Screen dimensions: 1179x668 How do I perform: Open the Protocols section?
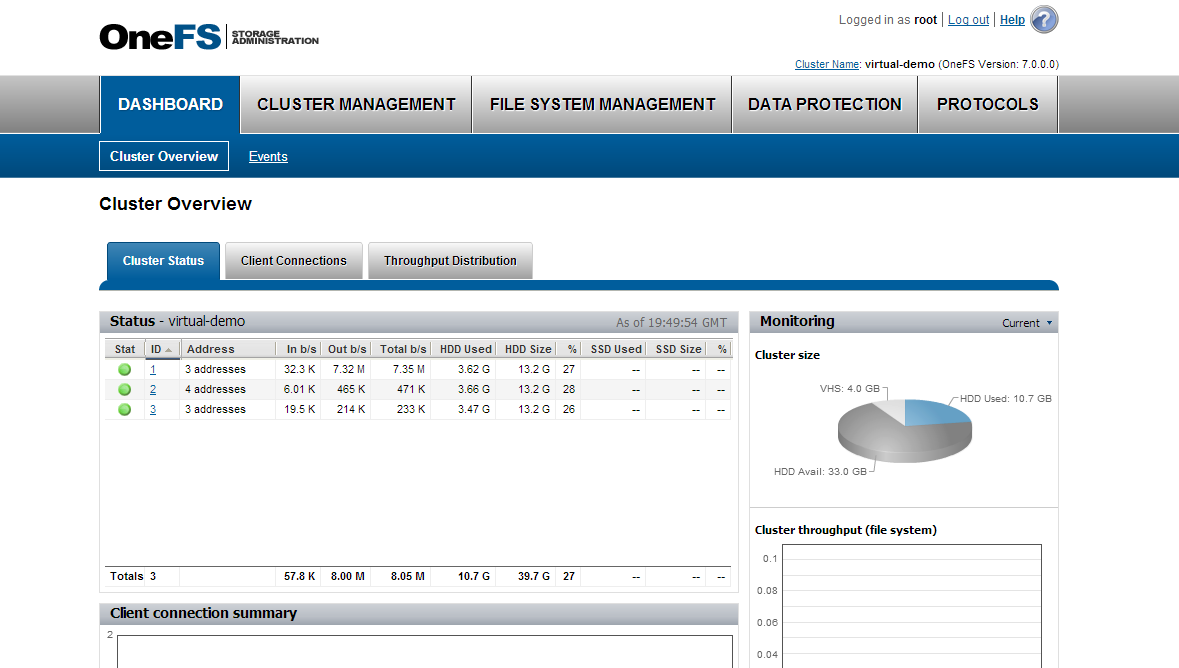(x=987, y=104)
